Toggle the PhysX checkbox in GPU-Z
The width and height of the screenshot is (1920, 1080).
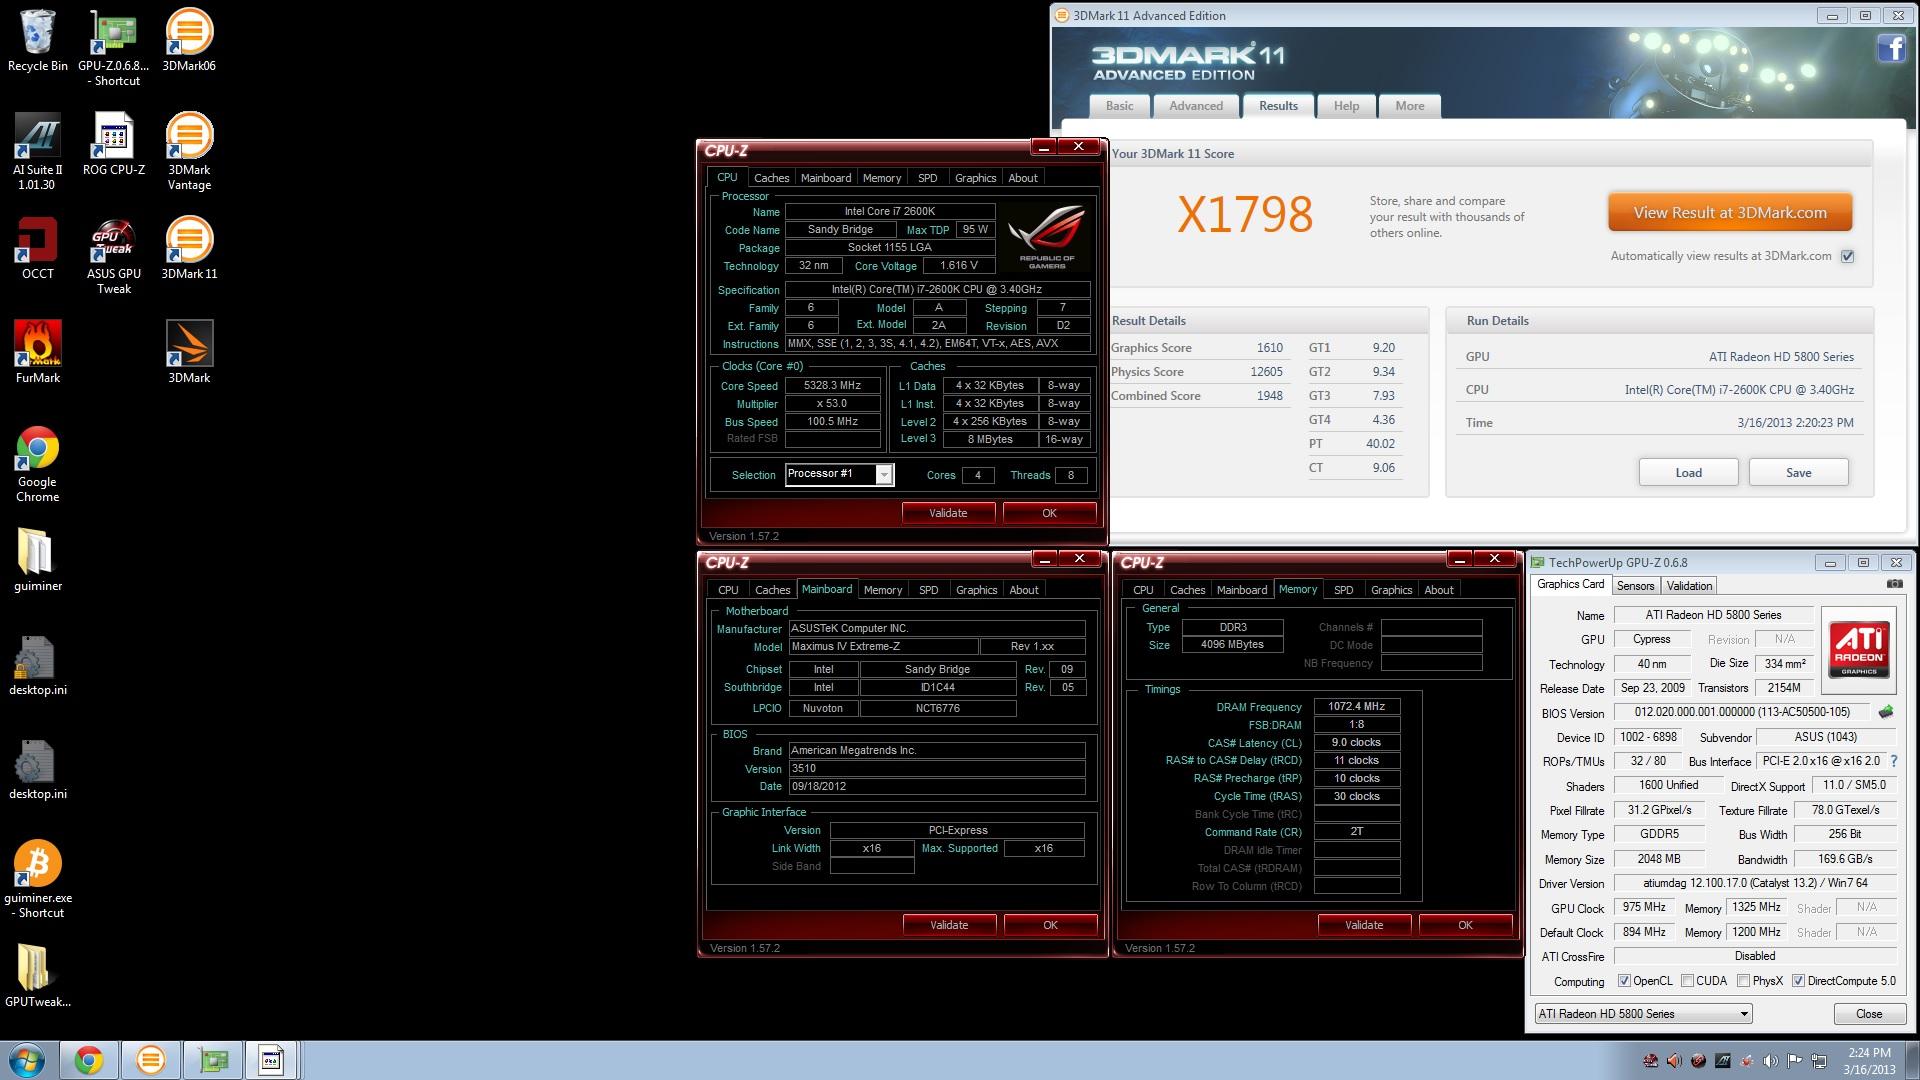1743,981
